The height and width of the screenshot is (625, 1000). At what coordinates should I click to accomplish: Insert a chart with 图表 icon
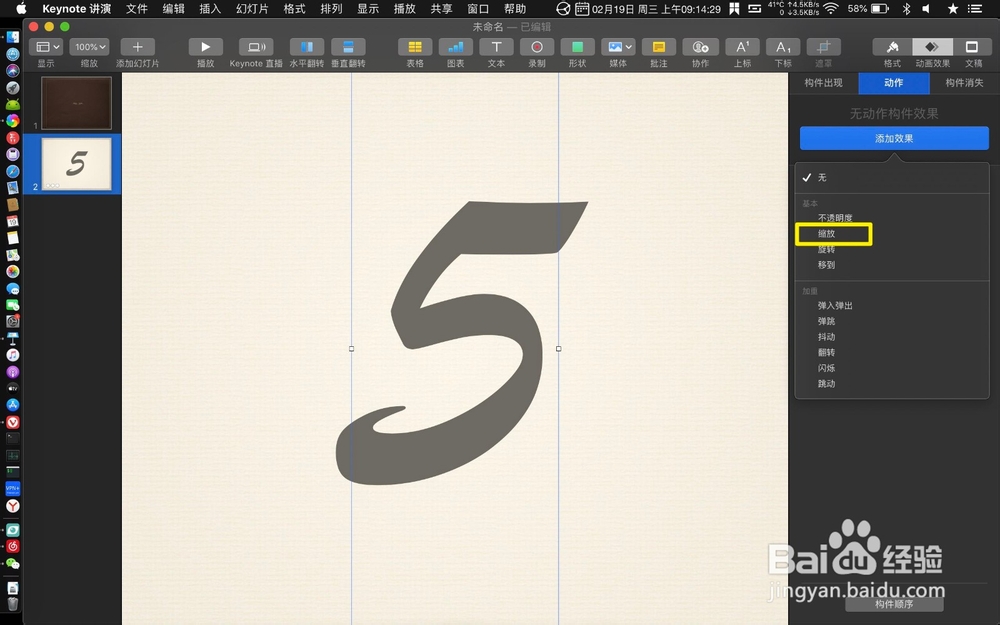click(x=455, y=47)
